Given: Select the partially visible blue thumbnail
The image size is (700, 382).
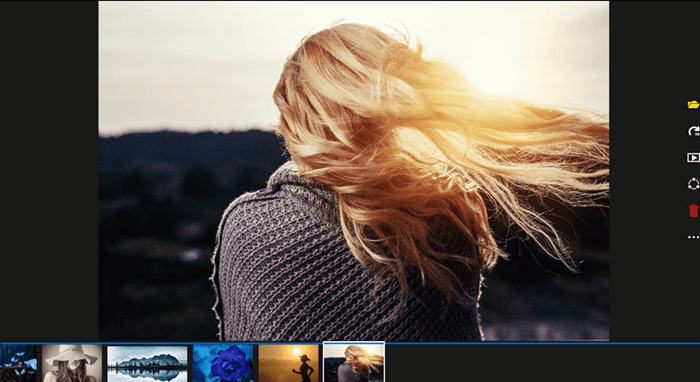Looking at the screenshot, I should (18, 363).
